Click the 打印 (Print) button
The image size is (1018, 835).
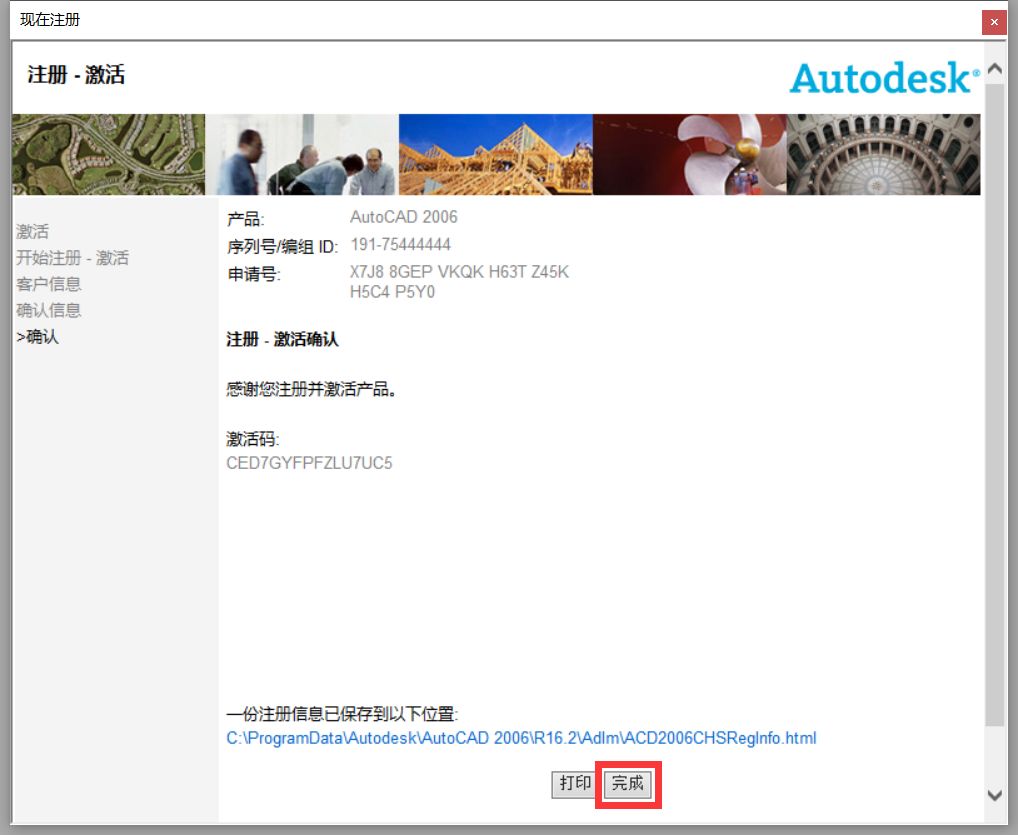pos(575,784)
